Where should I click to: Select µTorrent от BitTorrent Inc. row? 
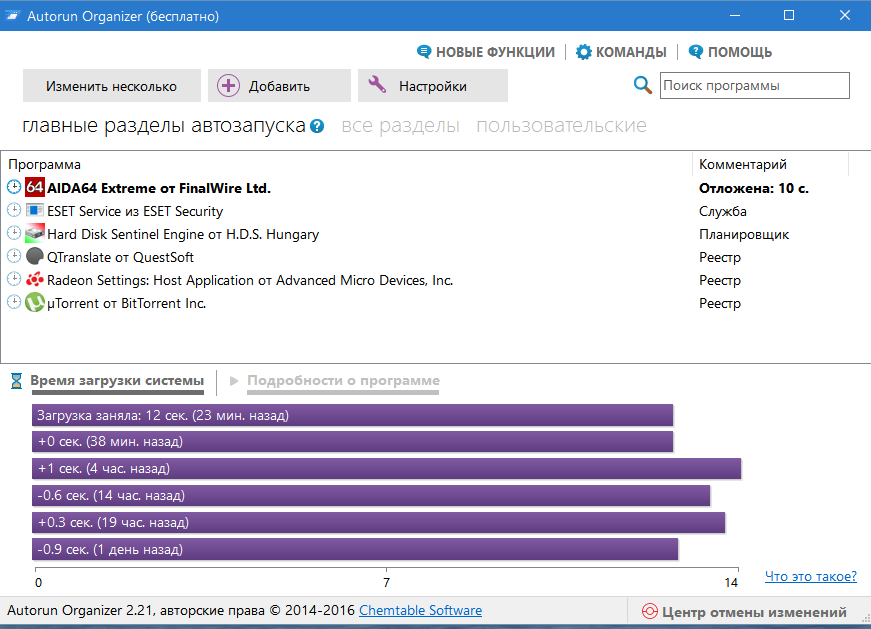(x=436, y=303)
